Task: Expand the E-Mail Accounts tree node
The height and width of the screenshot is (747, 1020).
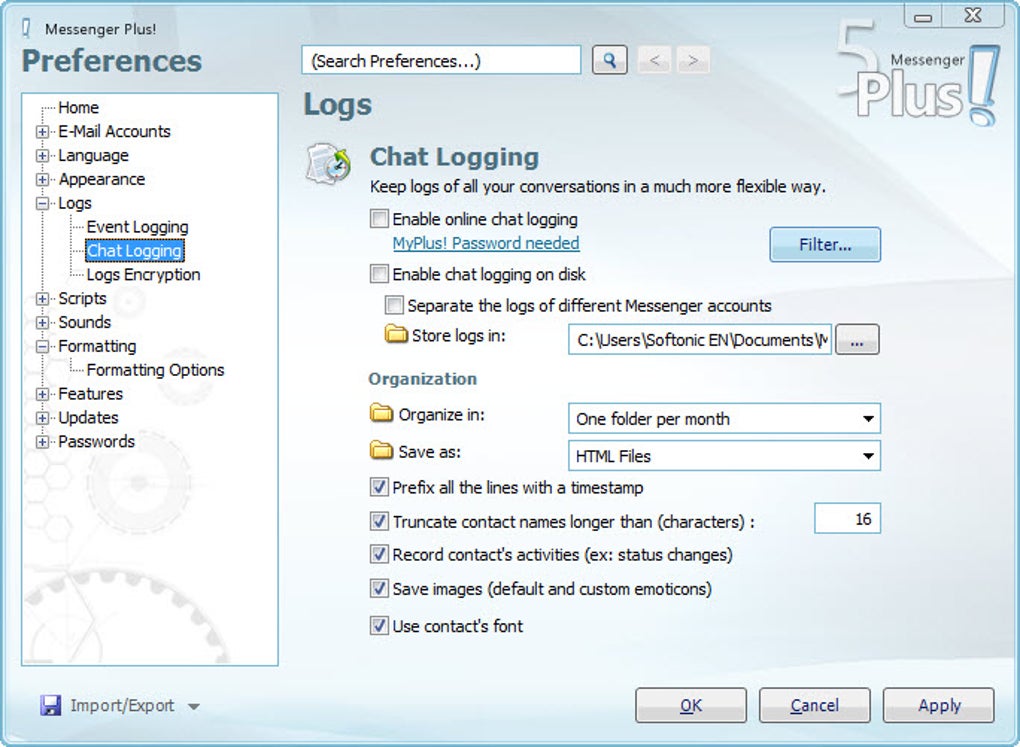Action: 42,132
